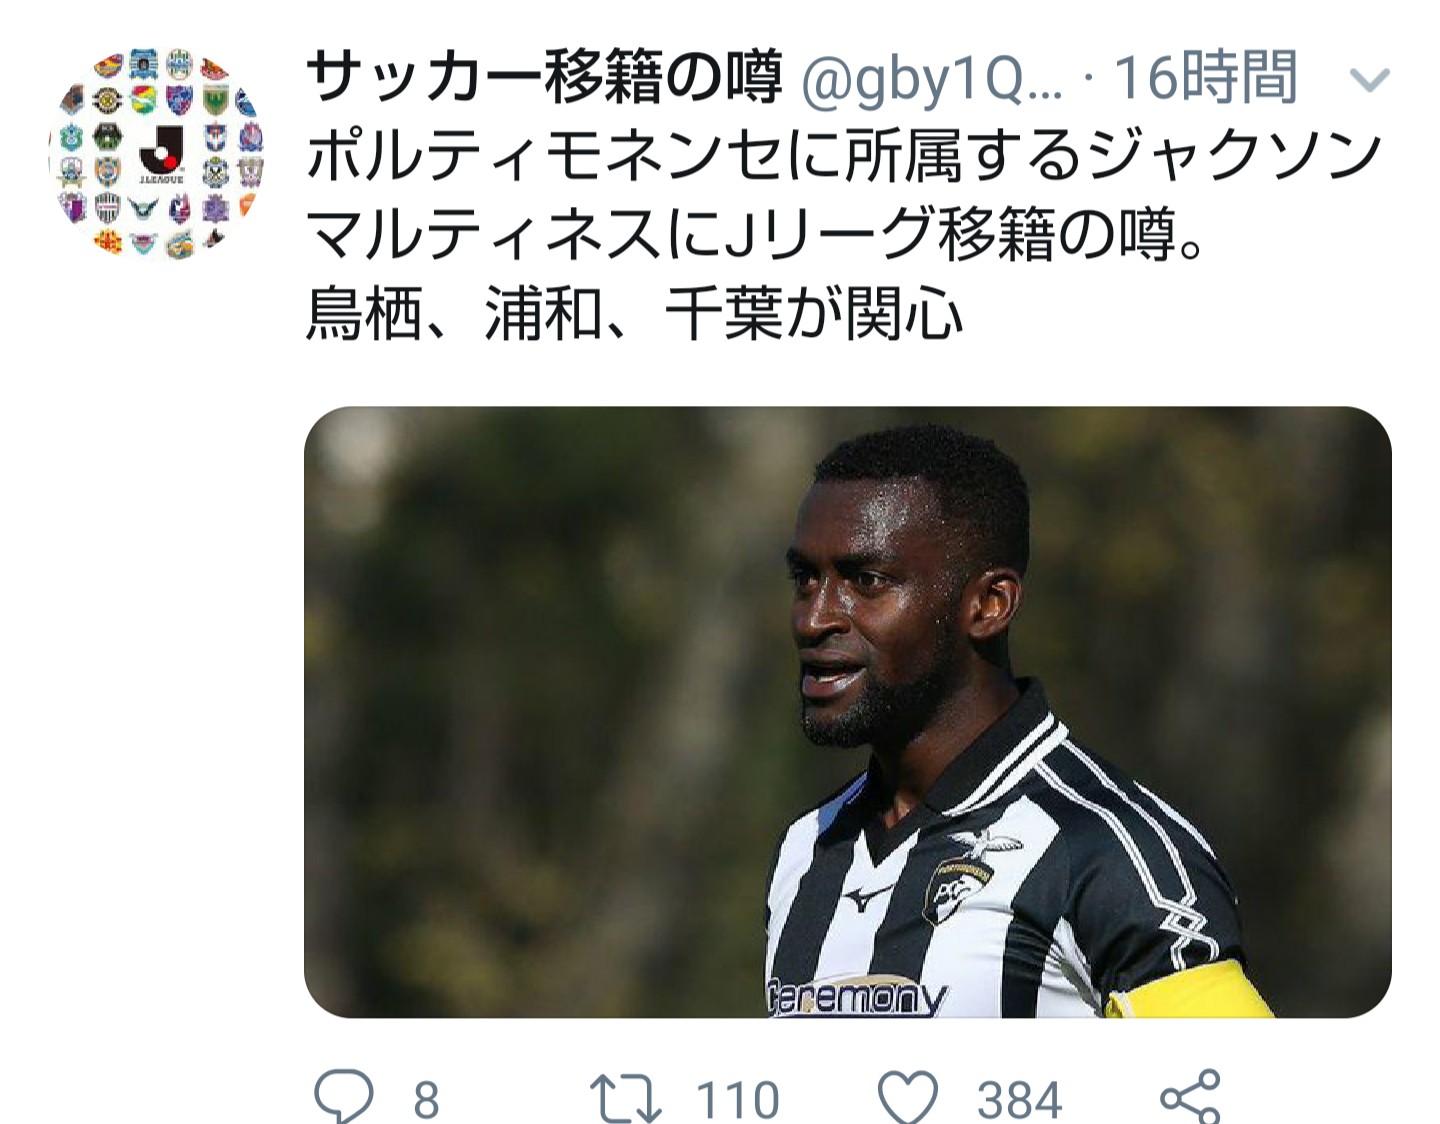Tap the yellow captain armband in the photo
This screenshot has height=1124, width=1440.
(1189, 990)
